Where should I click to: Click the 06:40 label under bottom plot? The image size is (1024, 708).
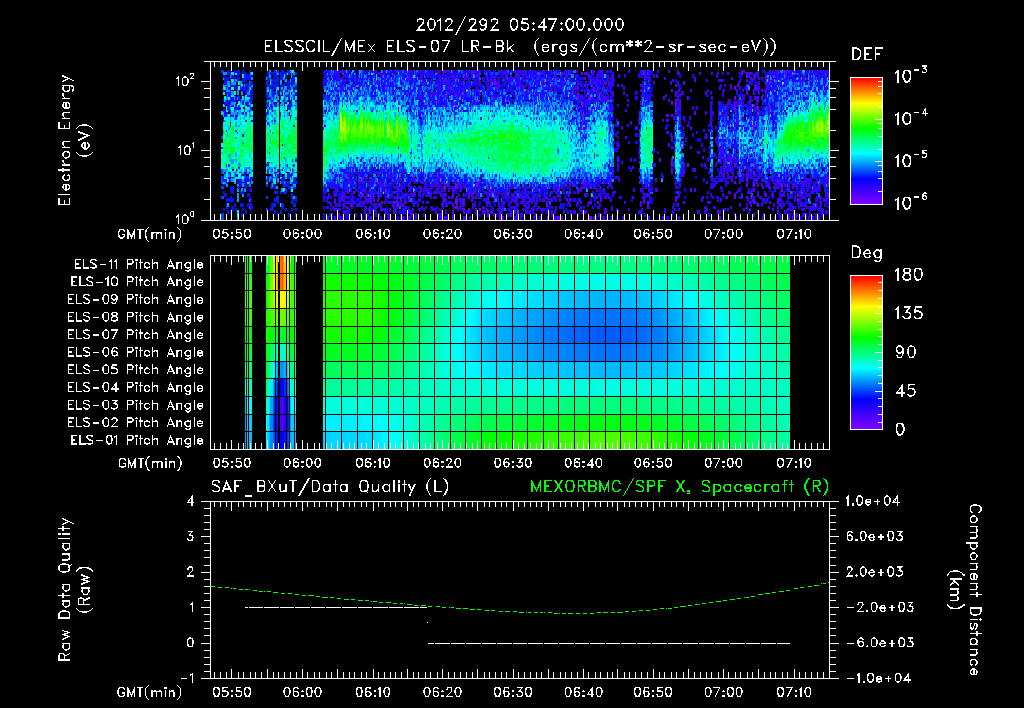point(583,692)
